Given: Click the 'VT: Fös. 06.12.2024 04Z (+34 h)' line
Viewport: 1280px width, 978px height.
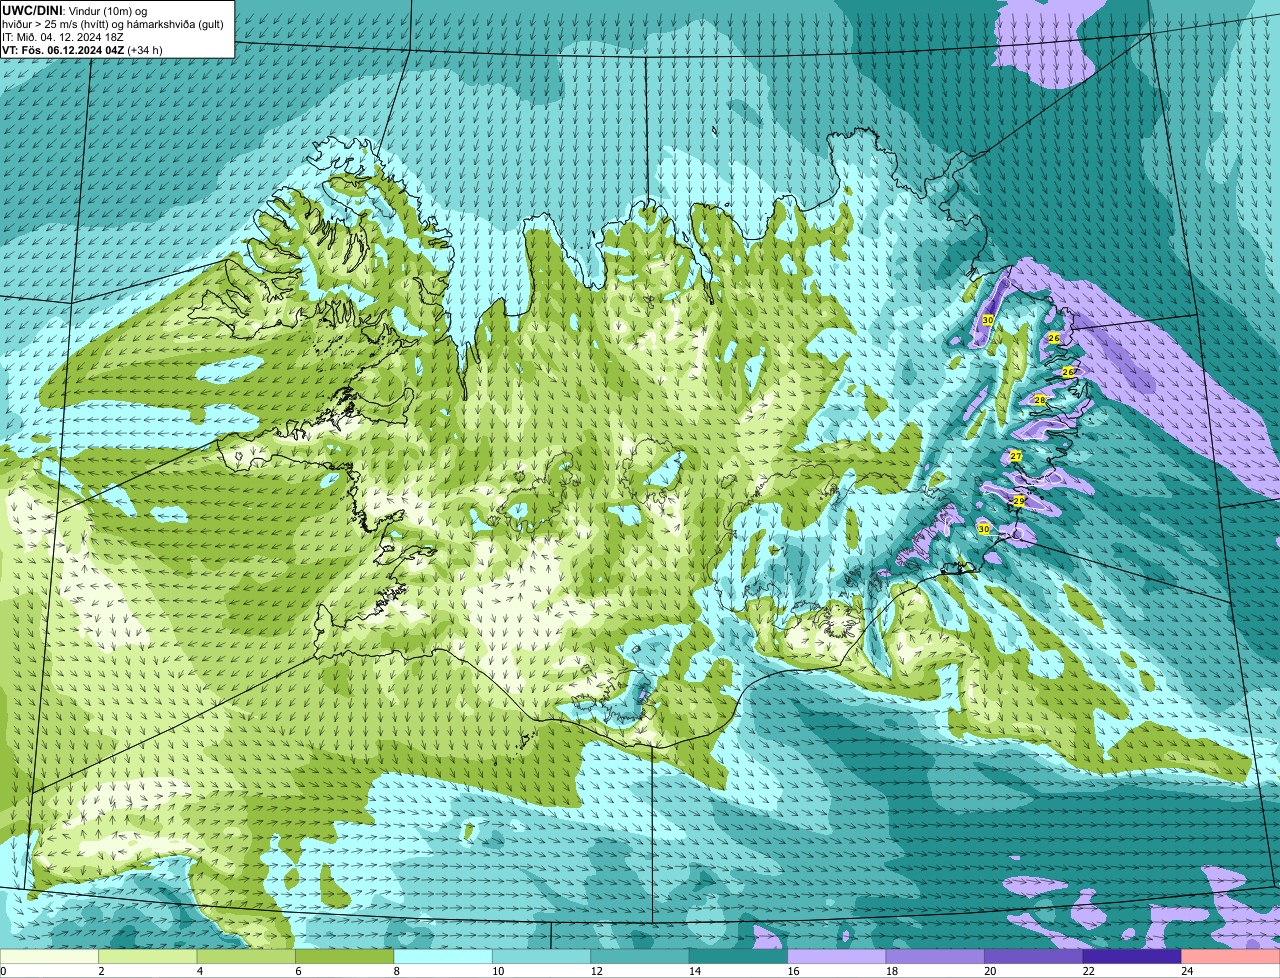Looking at the screenshot, I should click(82, 50).
